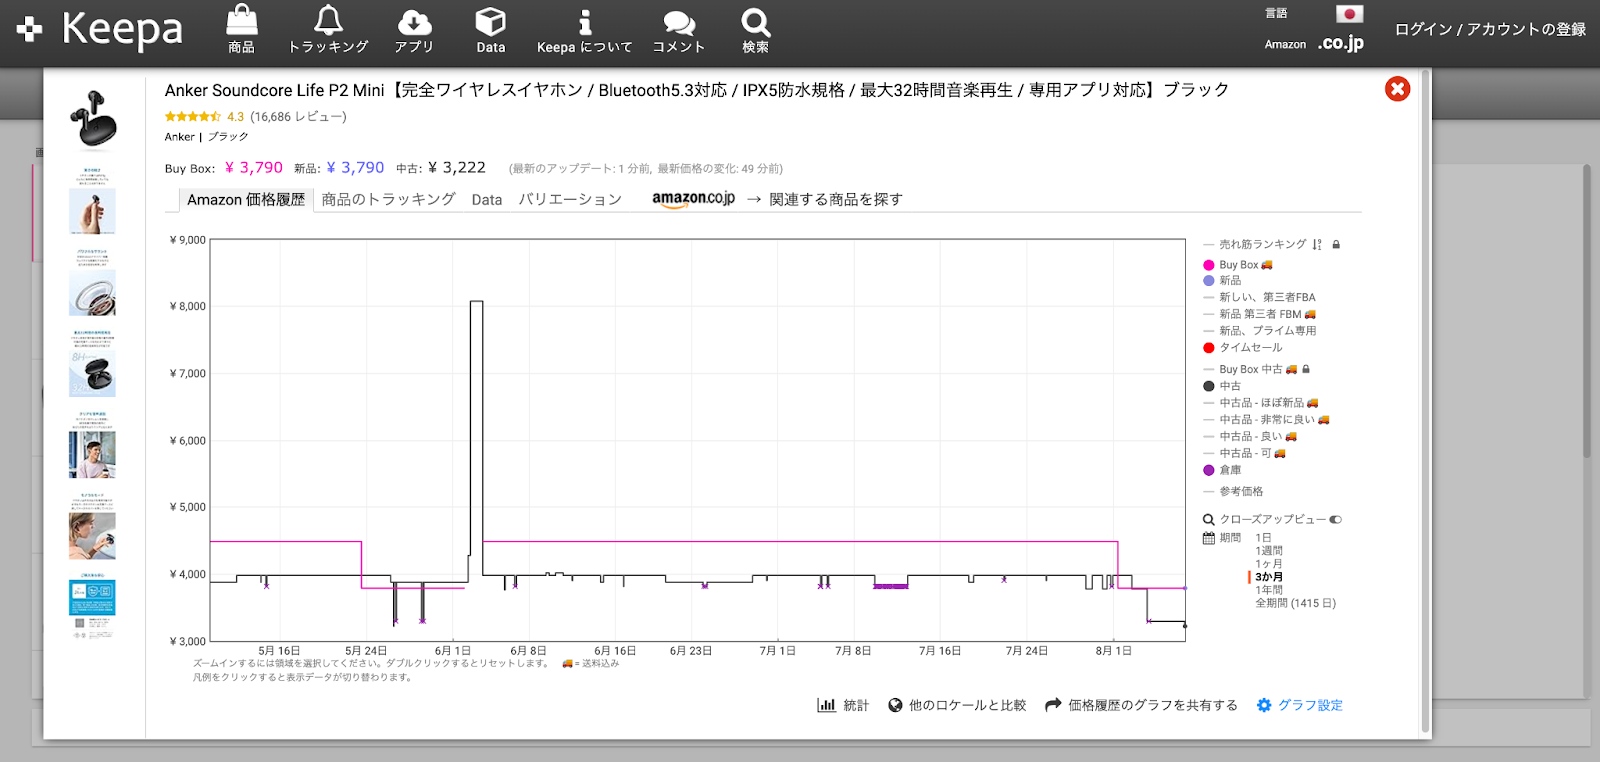The height and width of the screenshot is (762, 1600).
Task: Toggle 新品 series in legend
Action: click(1222, 281)
